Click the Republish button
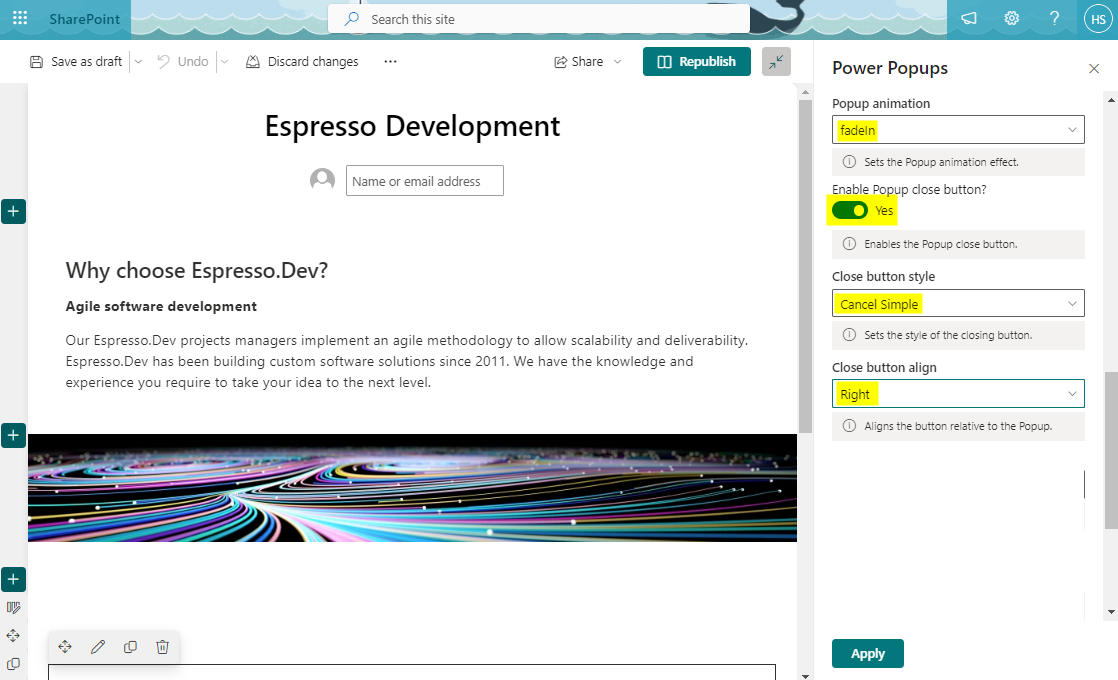Image resolution: width=1118 pixels, height=680 pixels. click(x=696, y=62)
